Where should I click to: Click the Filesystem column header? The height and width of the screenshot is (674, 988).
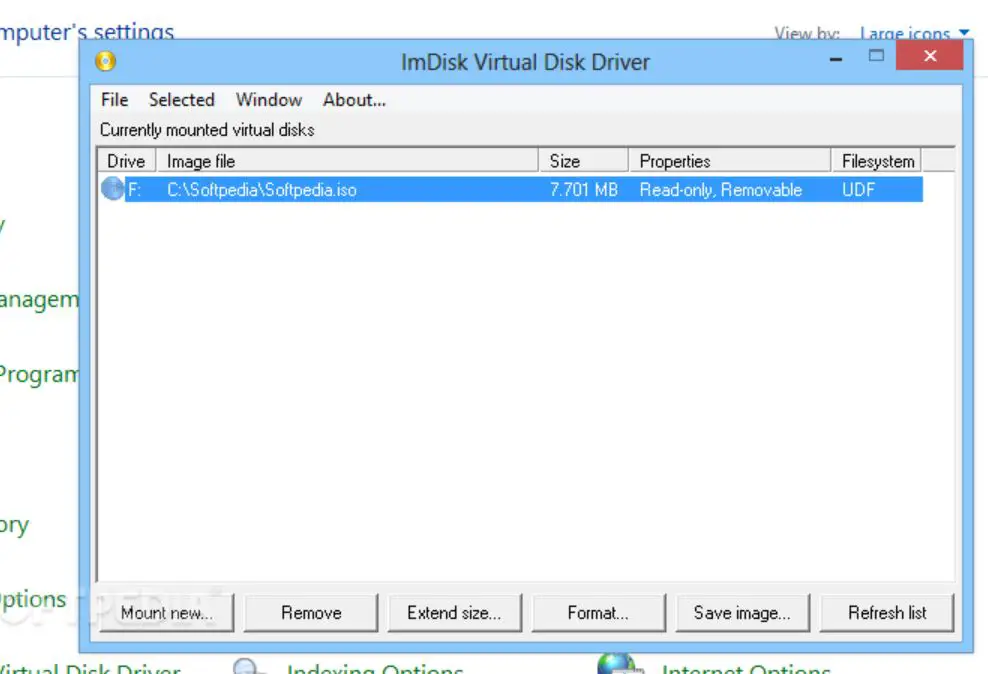876,161
